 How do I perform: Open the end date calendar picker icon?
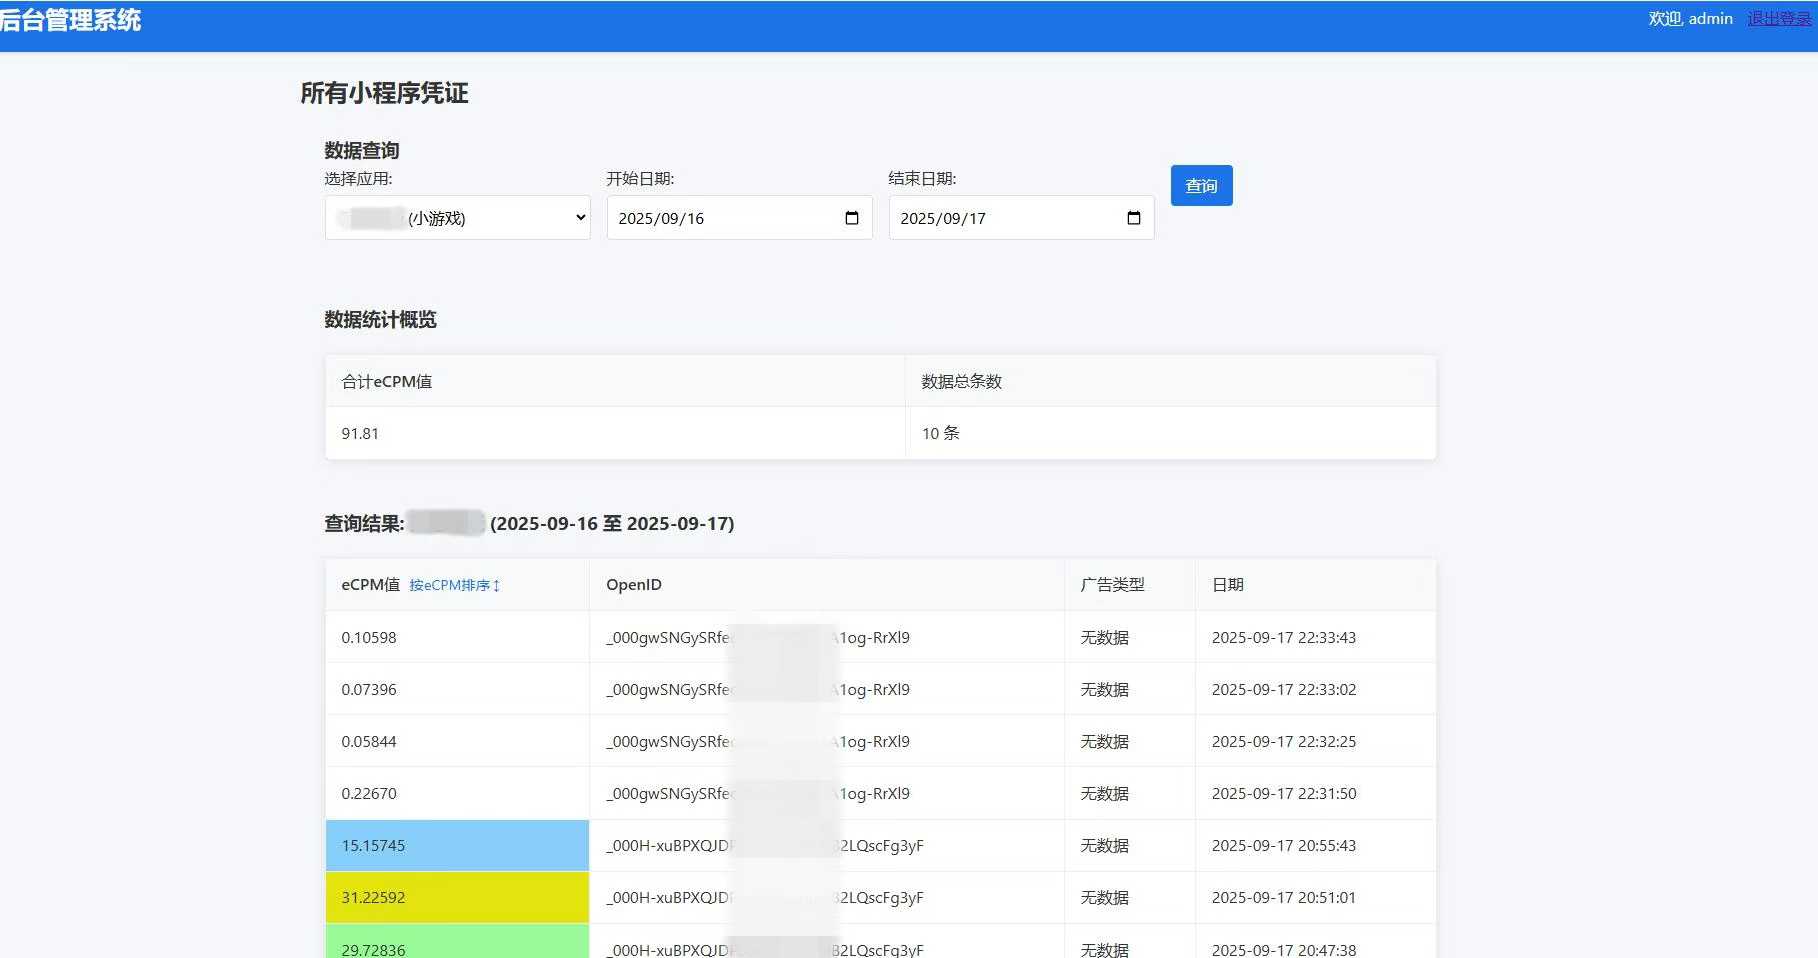click(x=1133, y=218)
